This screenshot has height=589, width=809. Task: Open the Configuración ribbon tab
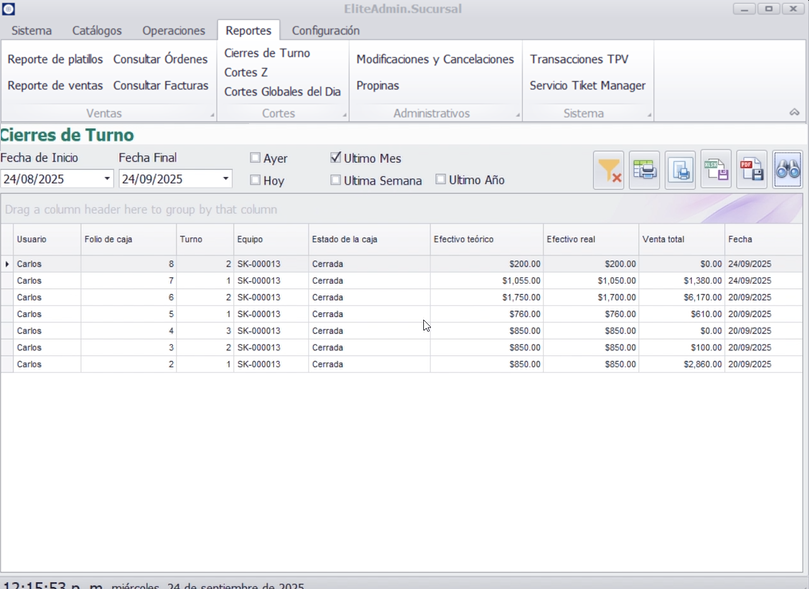pos(325,31)
